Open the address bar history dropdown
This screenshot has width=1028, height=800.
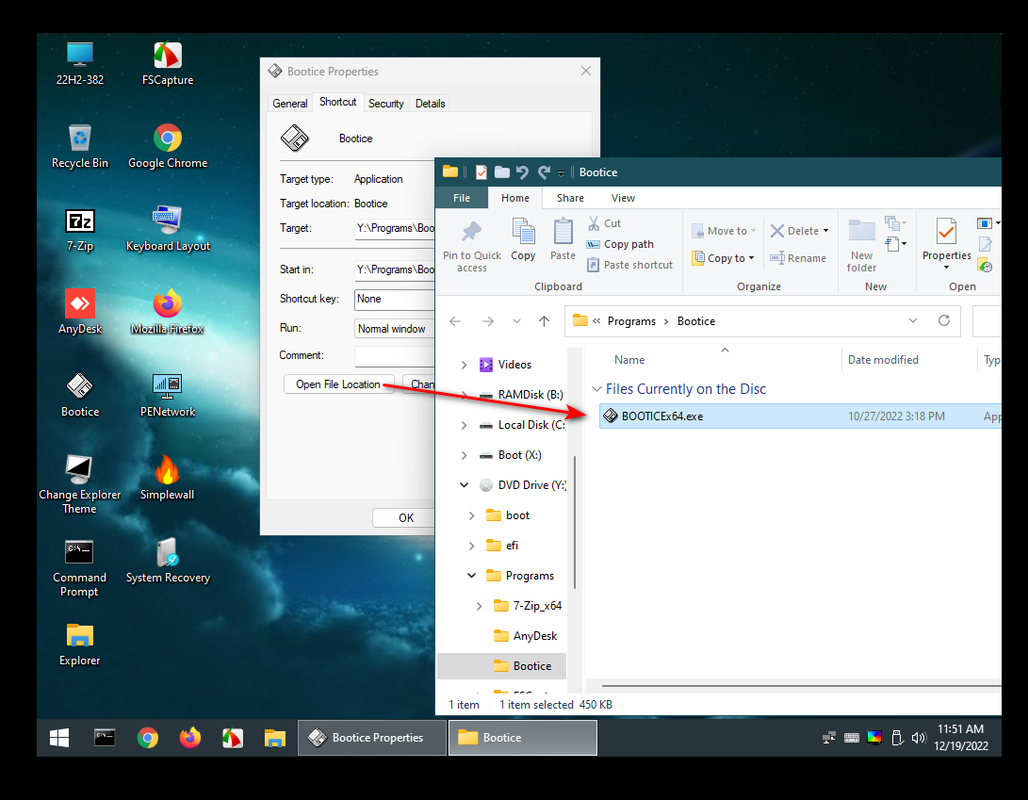point(913,321)
